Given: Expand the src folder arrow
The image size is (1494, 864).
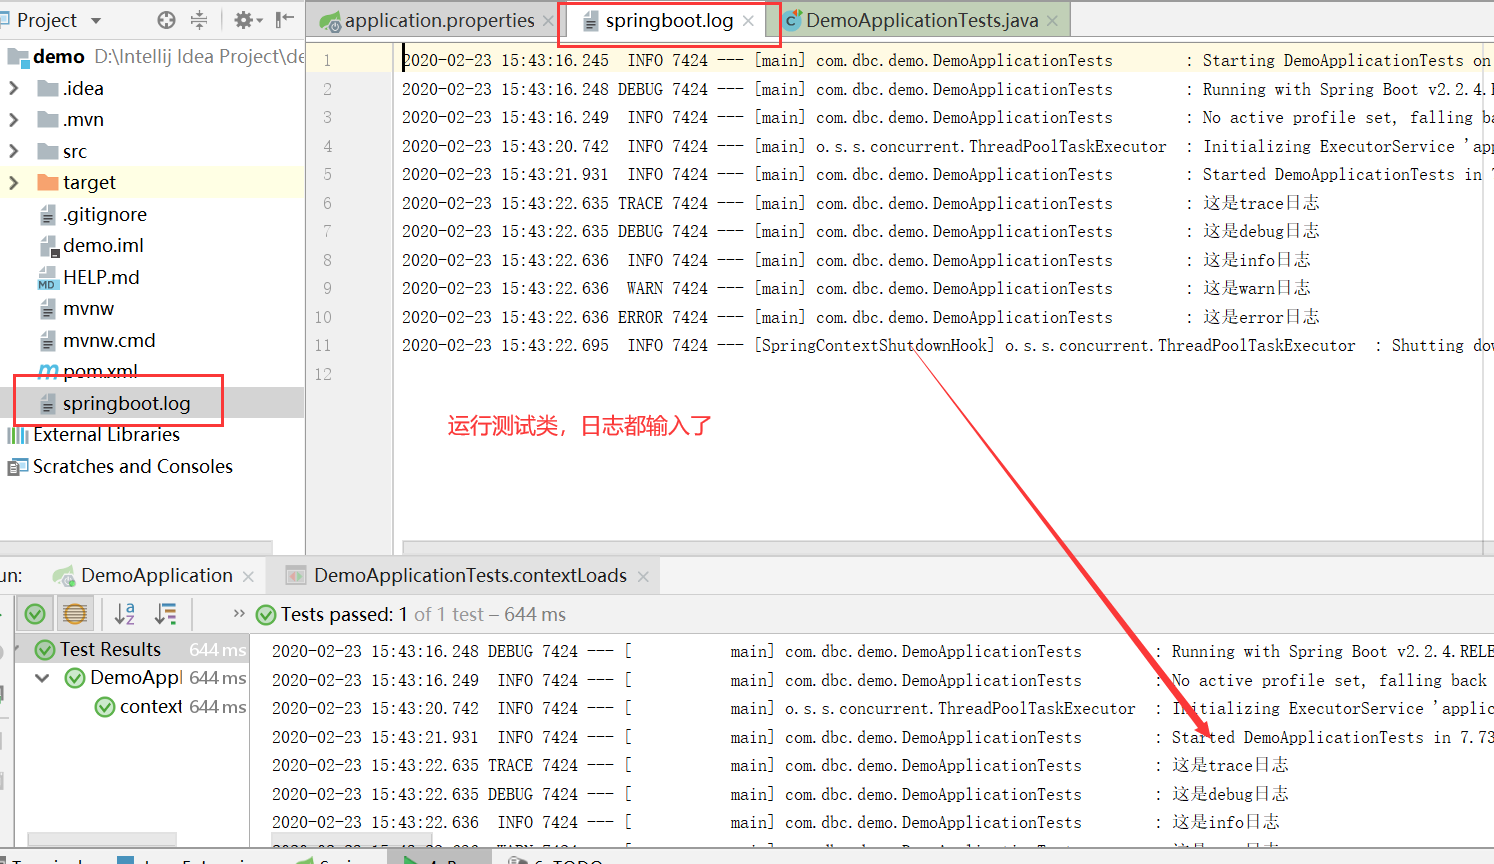Looking at the screenshot, I should (13, 151).
